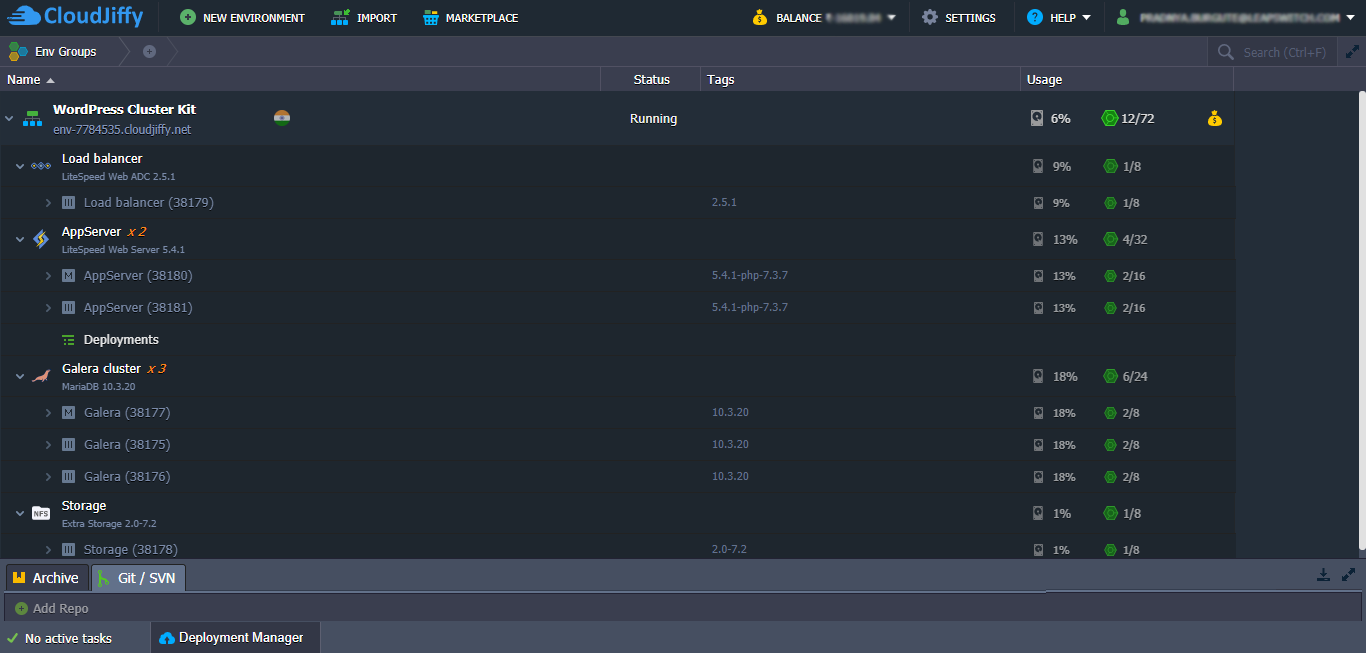
Task: Click the LiteSpeed AppServer layer icon
Action: (x=41, y=239)
